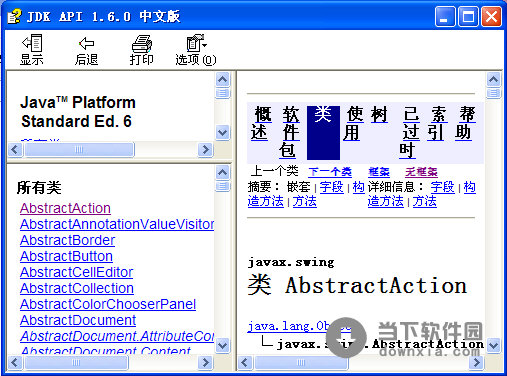Open the AbstractButton class link

point(66,256)
